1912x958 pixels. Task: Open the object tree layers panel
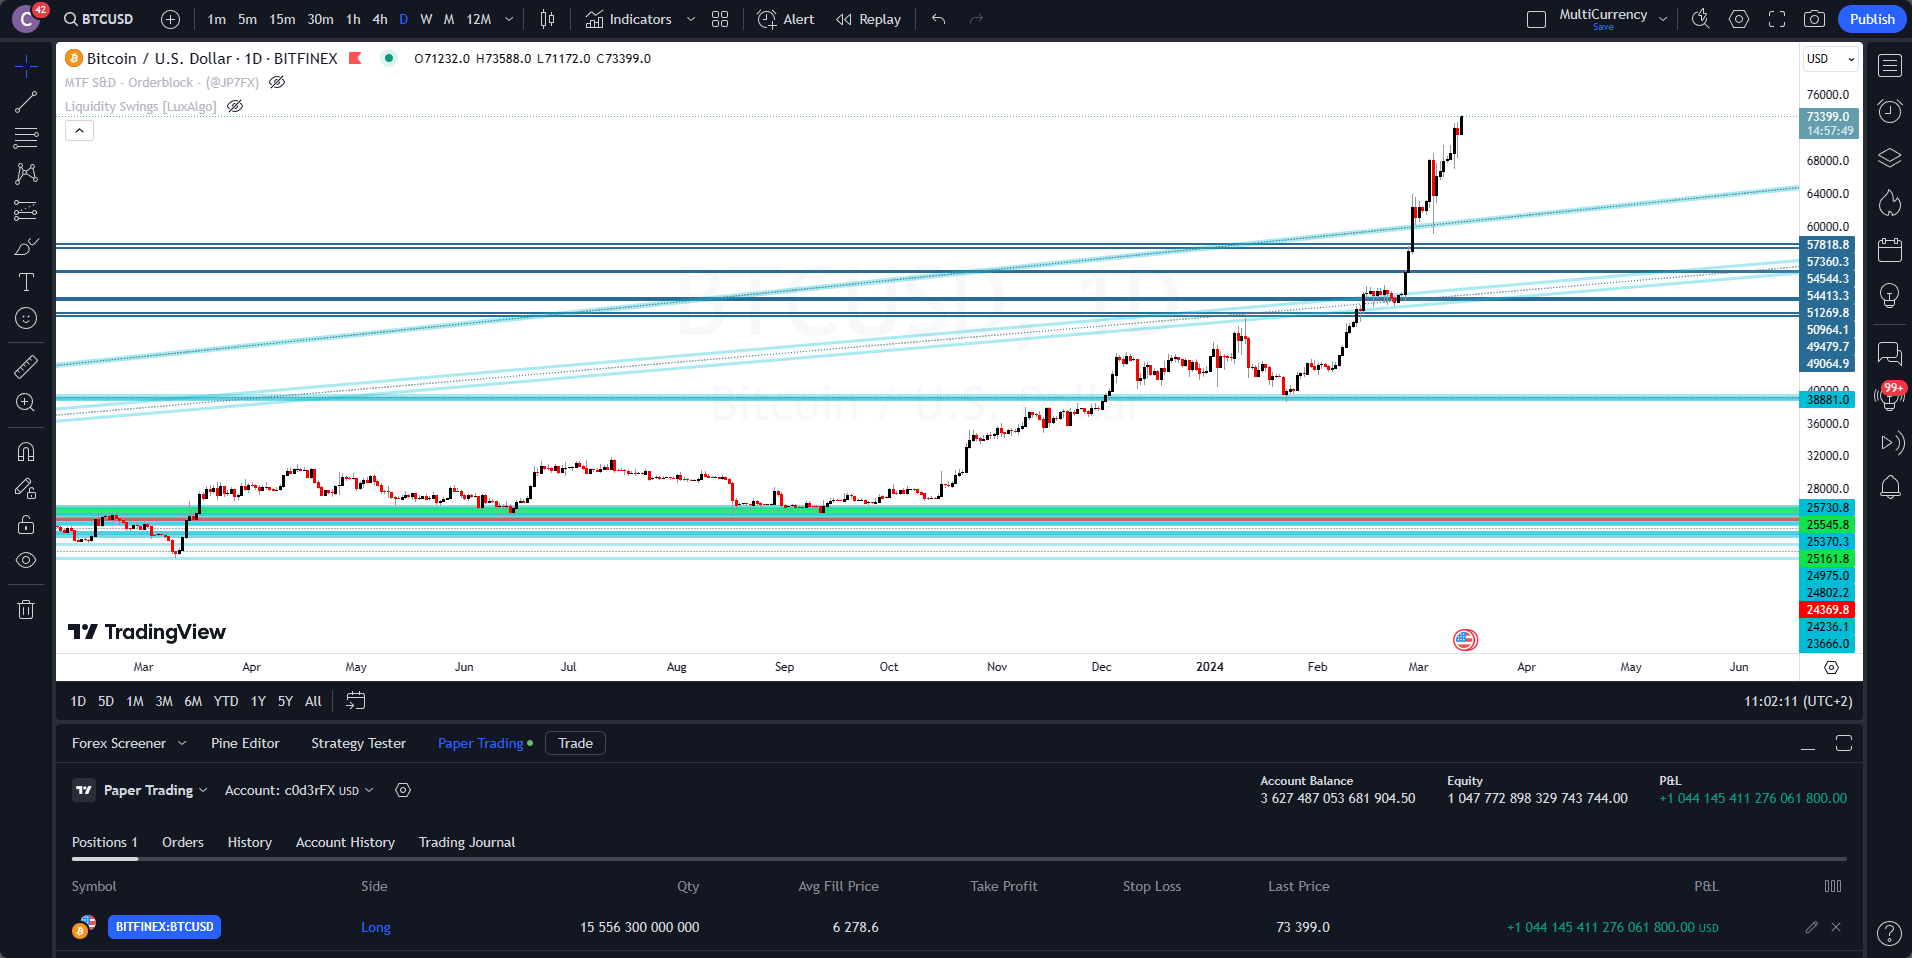point(1889,158)
